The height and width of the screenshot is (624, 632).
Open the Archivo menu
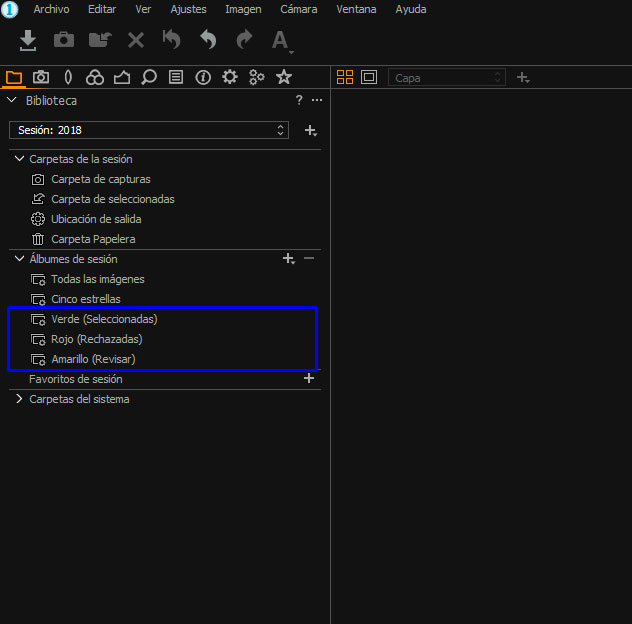(51, 9)
